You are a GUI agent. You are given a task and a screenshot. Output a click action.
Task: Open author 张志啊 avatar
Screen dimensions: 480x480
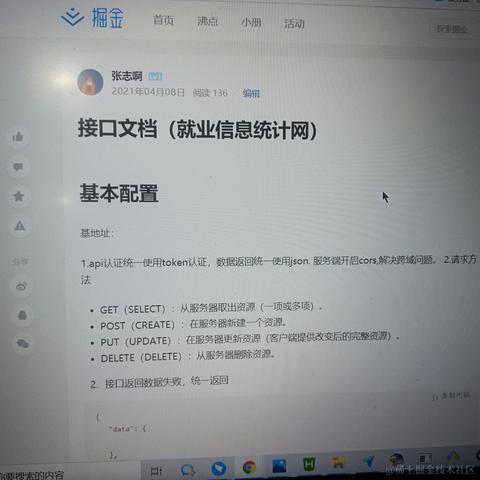[x=90, y=82]
